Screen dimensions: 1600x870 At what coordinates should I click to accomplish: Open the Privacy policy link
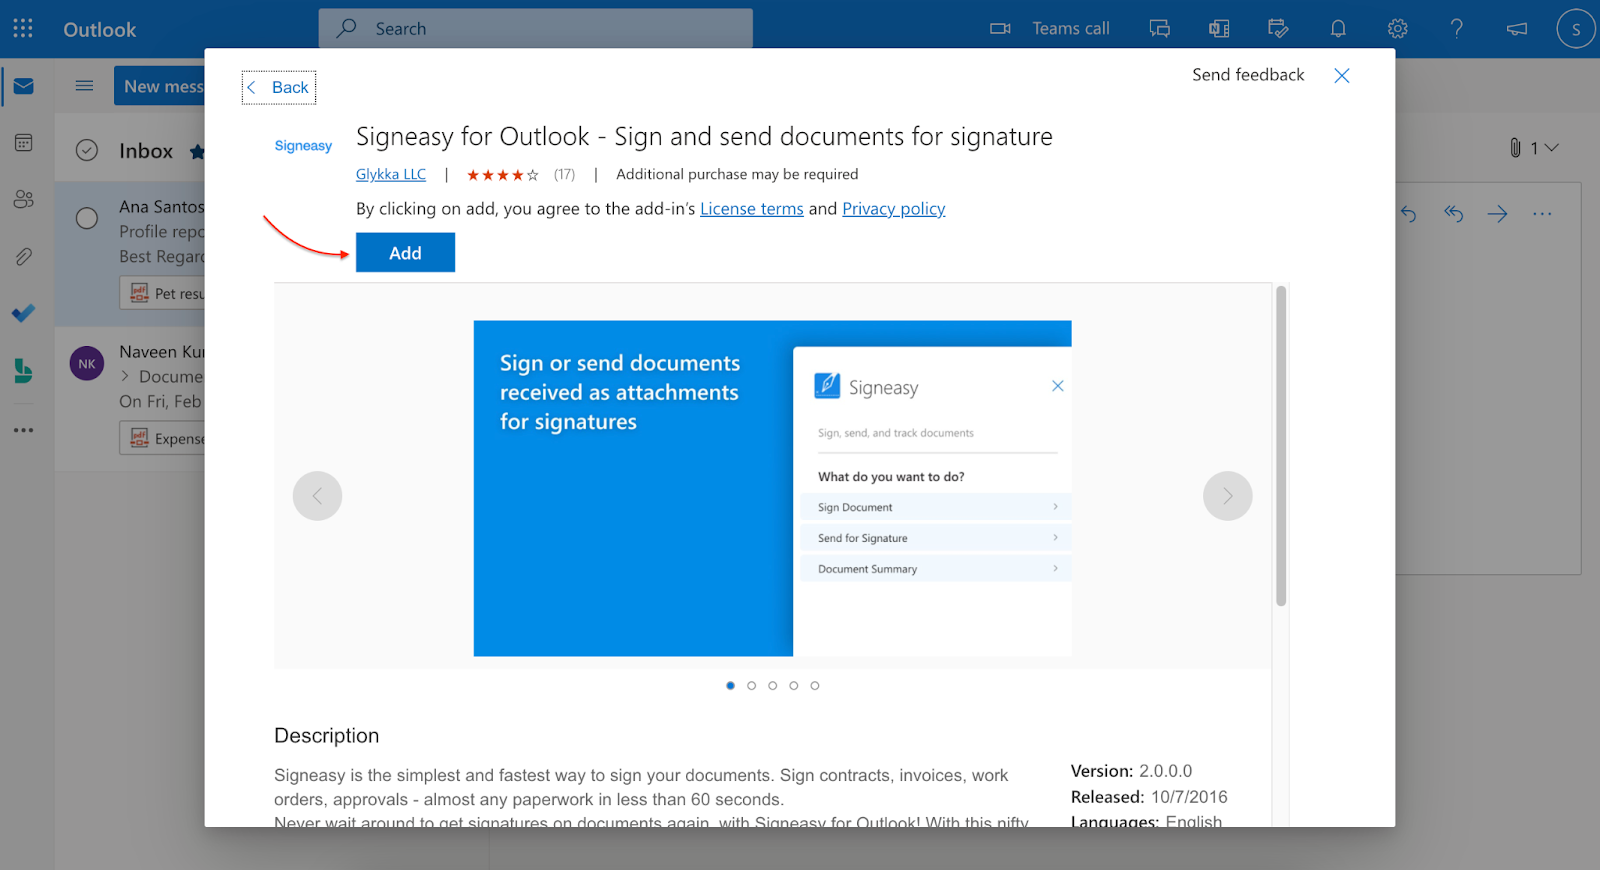point(894,209)
